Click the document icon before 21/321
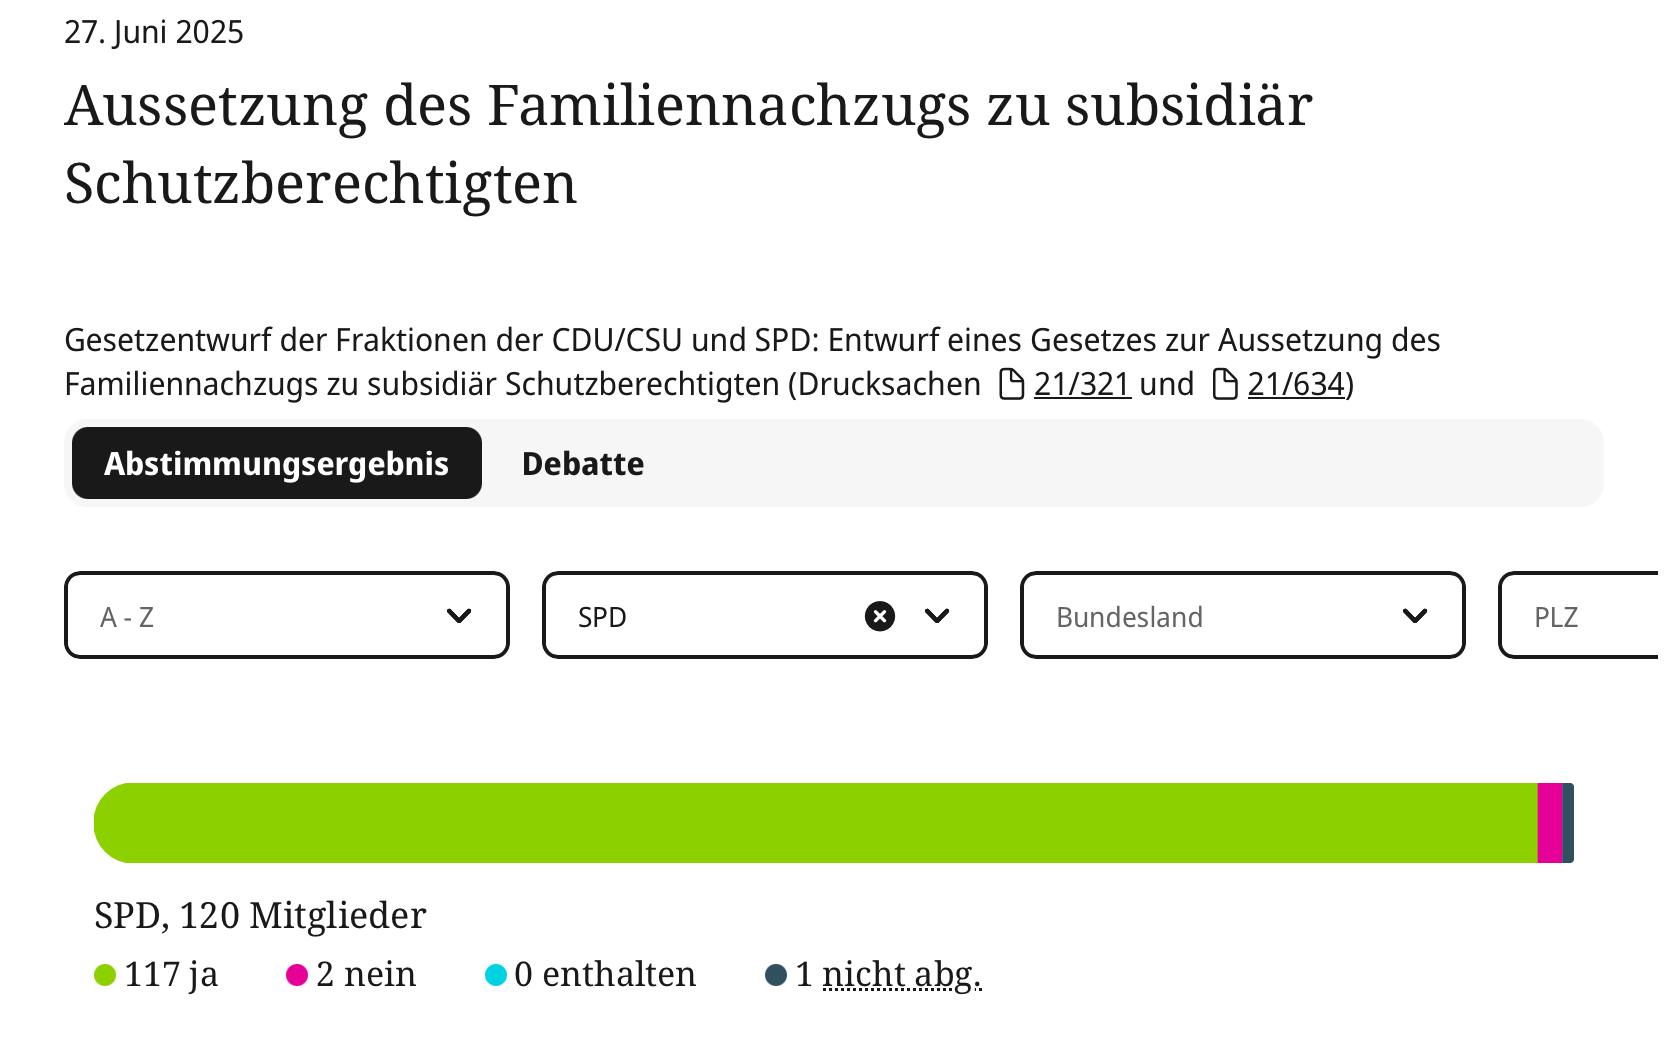The width and height of the screenshot is (1668, 1051). pos(1012,384)
